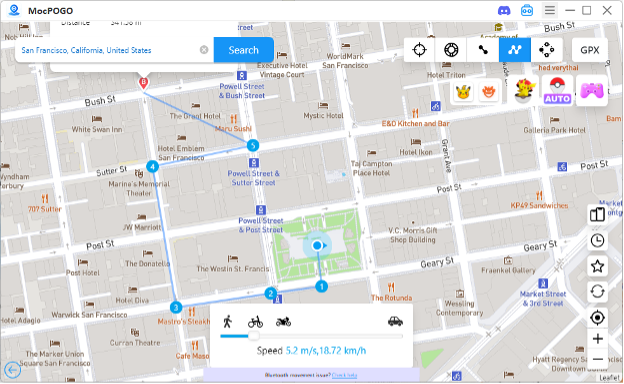624x384 pixels.
Task: Select motorcycle speed icon
Action: pyautogui.click(x=283, y=322)
